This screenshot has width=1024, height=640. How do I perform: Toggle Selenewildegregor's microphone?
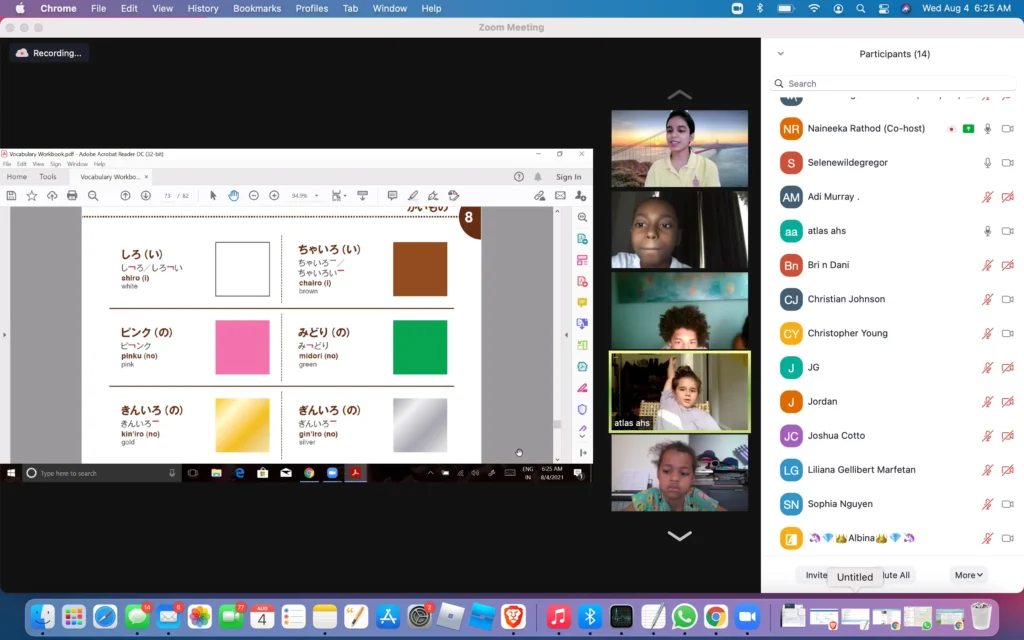coord(987,163)
